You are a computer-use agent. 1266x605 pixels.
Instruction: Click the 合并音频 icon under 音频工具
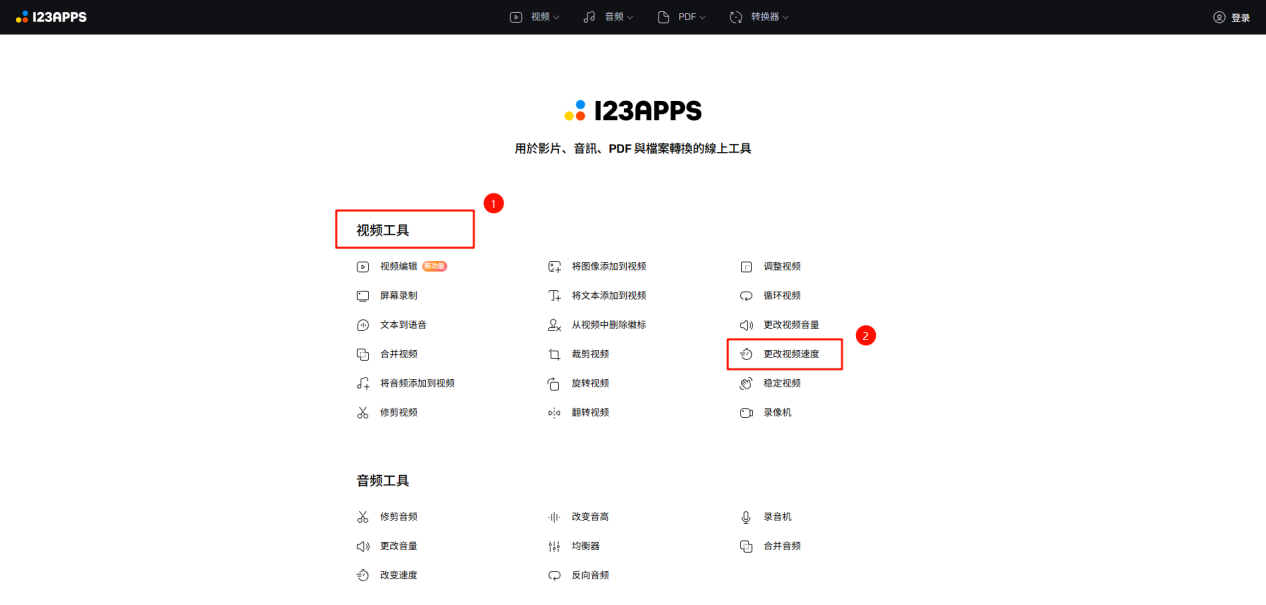tap(746, 546)
